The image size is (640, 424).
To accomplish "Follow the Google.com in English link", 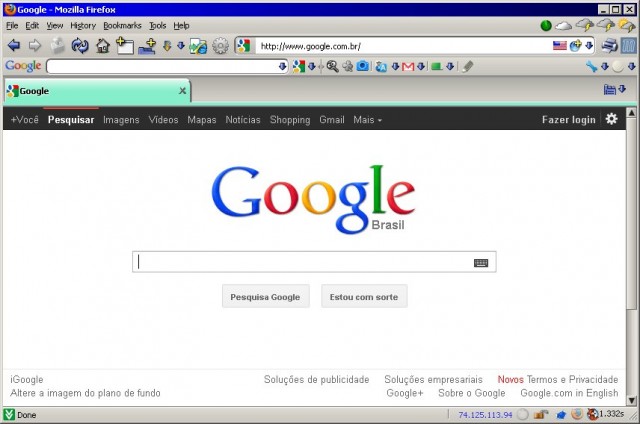I will point(569,393).
